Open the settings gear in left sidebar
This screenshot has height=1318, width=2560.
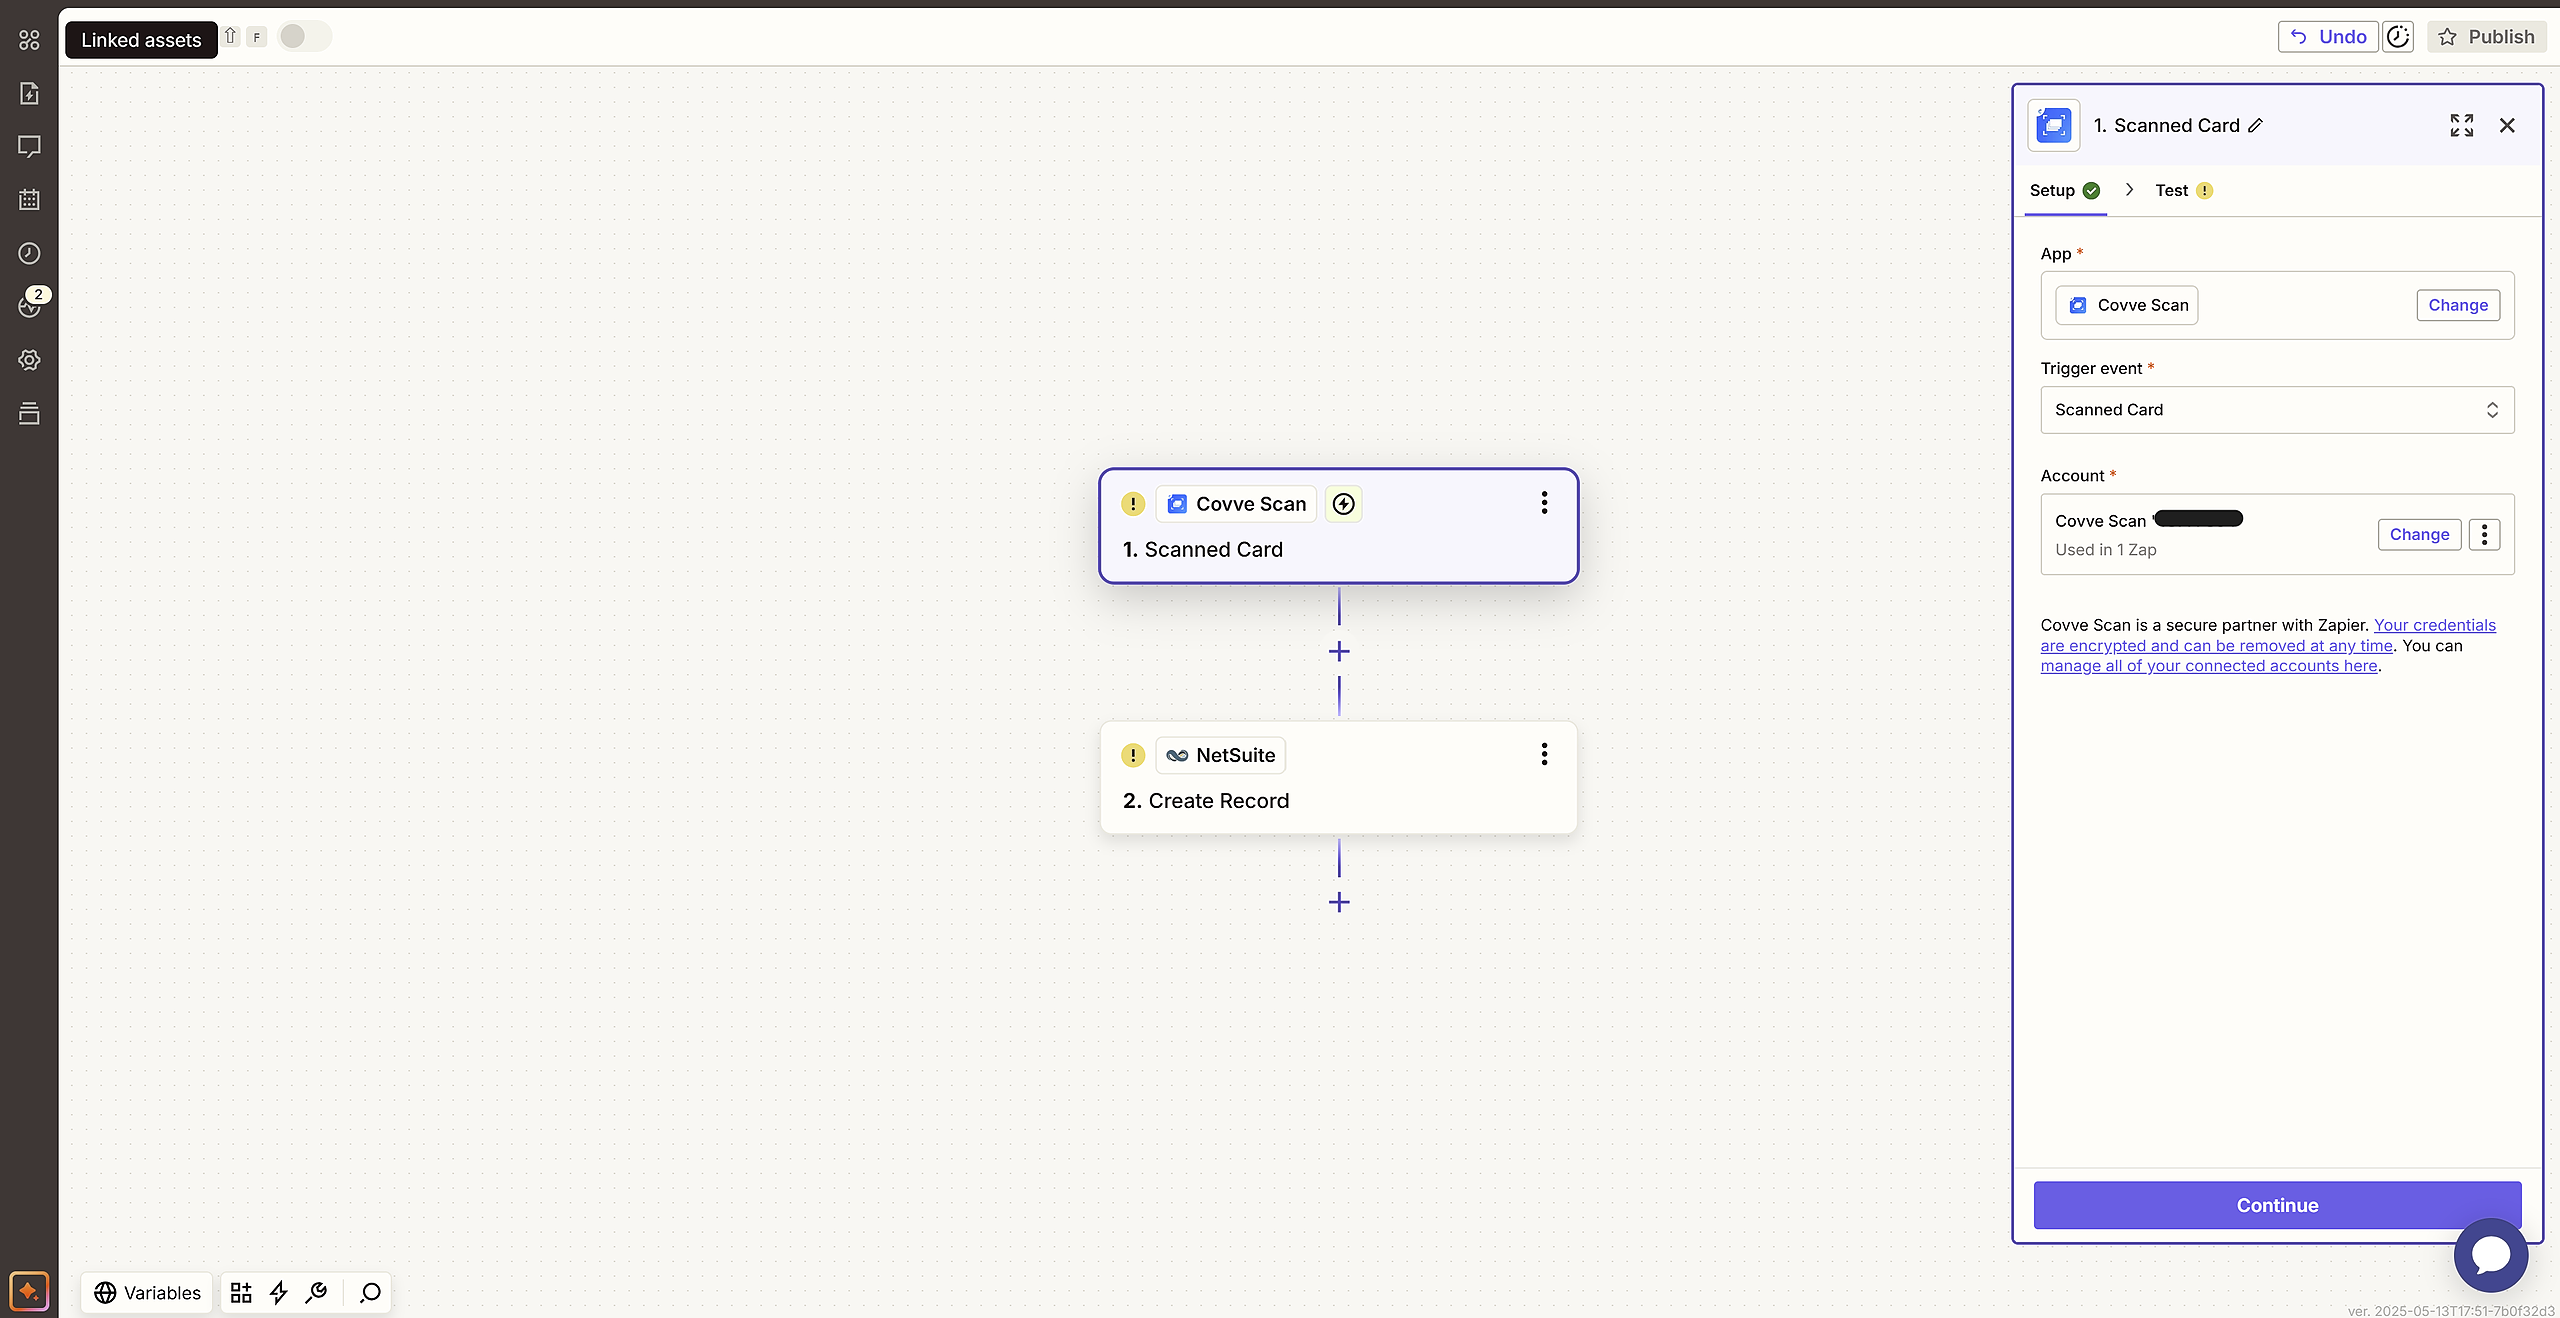(29, 360)
